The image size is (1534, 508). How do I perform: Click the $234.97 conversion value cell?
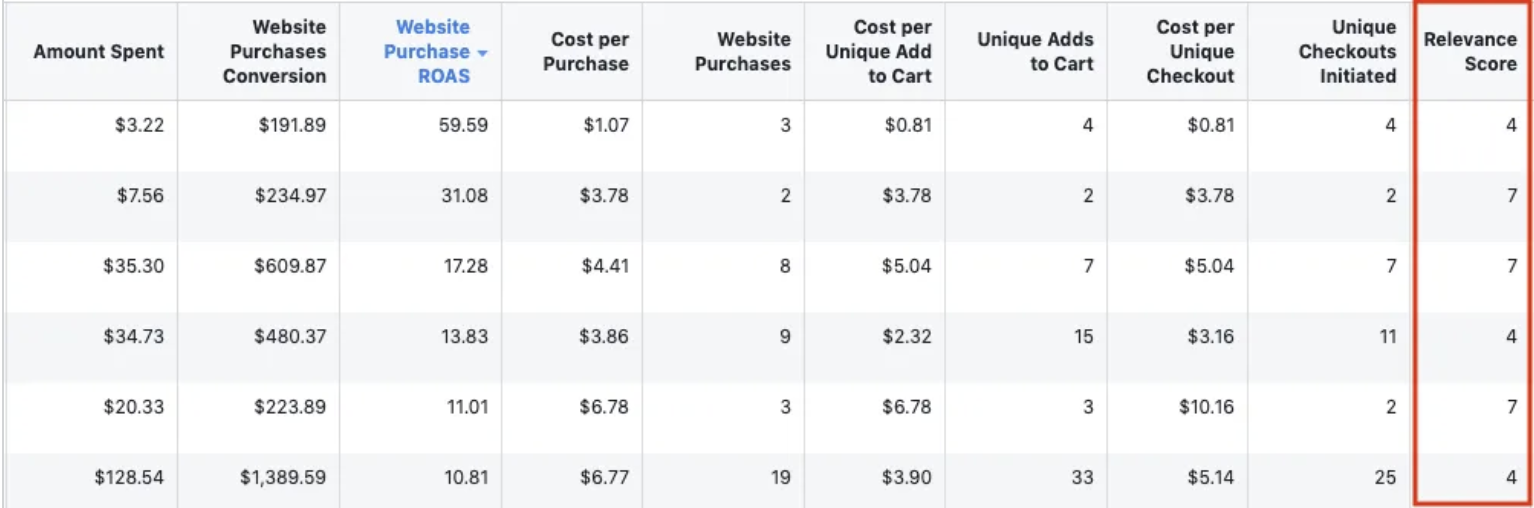click(x=290, y=196)
